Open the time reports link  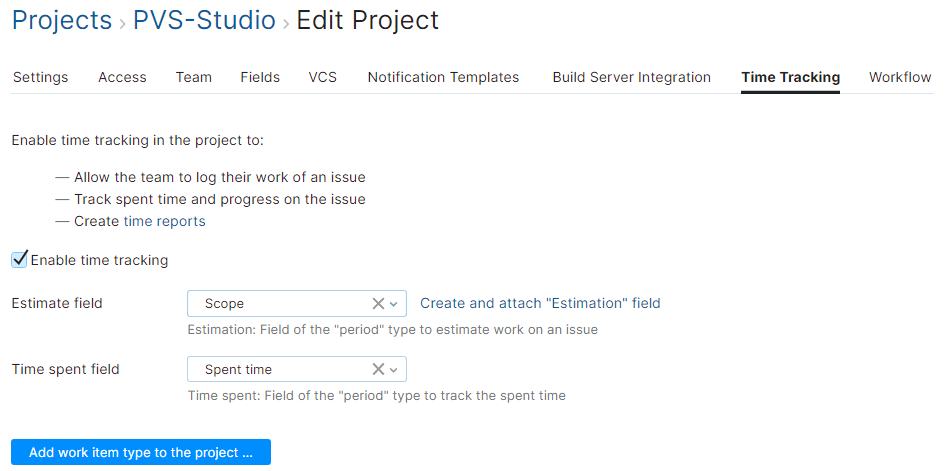point(165,221)
